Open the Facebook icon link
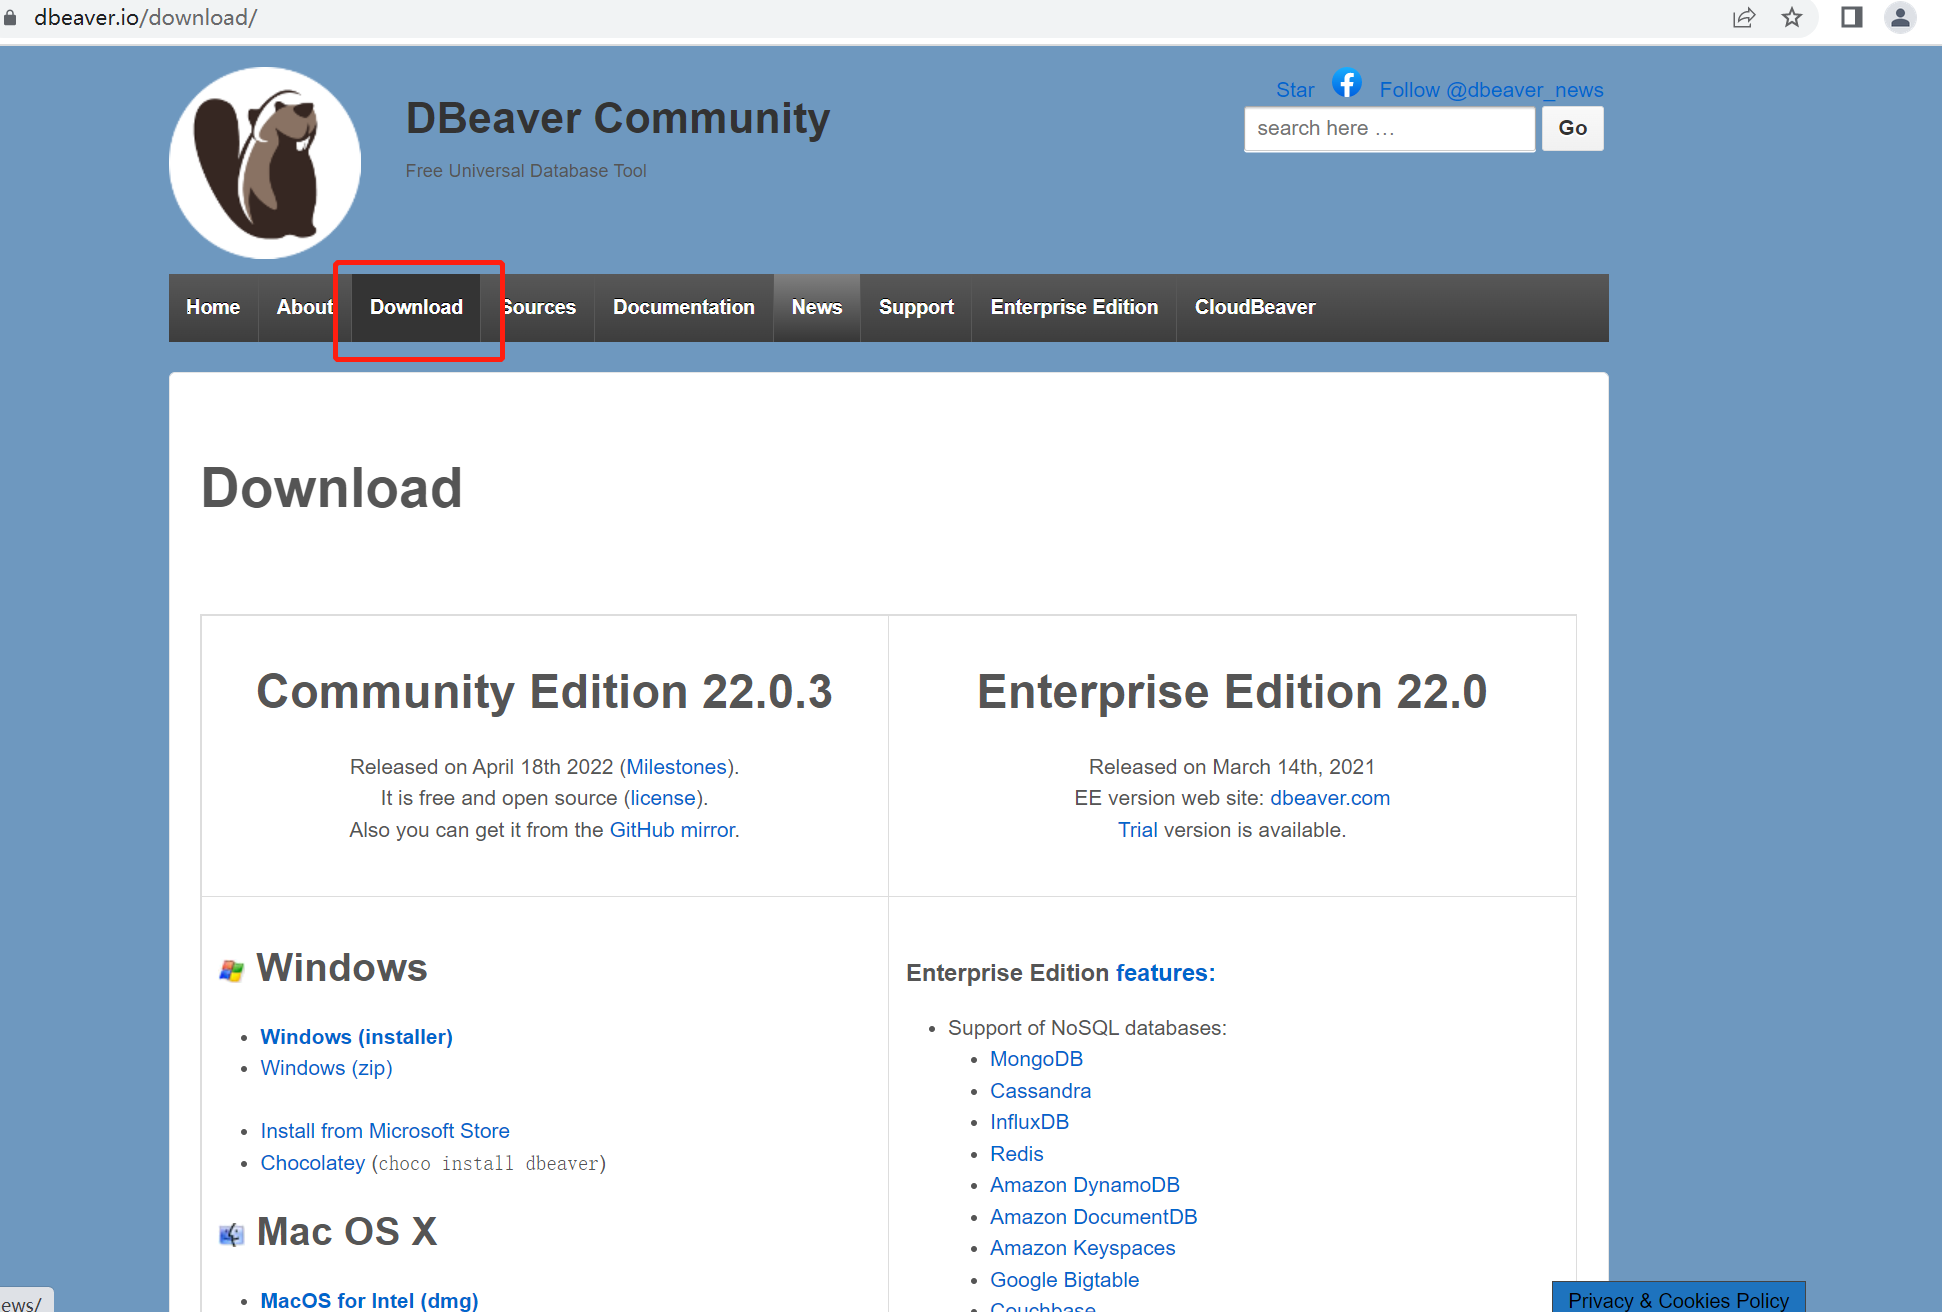 [1346, 84]
